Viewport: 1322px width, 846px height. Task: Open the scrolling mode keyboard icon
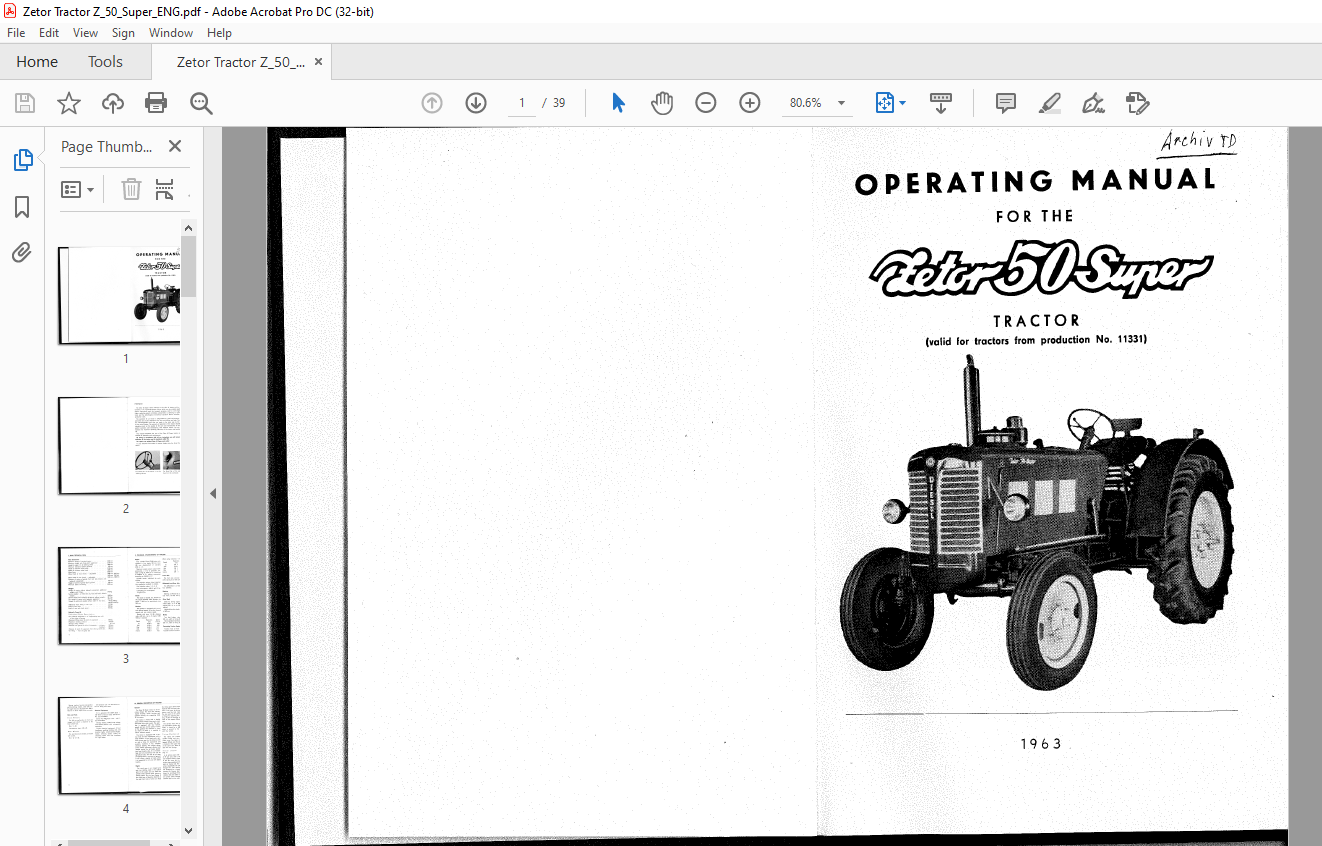(x=941, y=102)
